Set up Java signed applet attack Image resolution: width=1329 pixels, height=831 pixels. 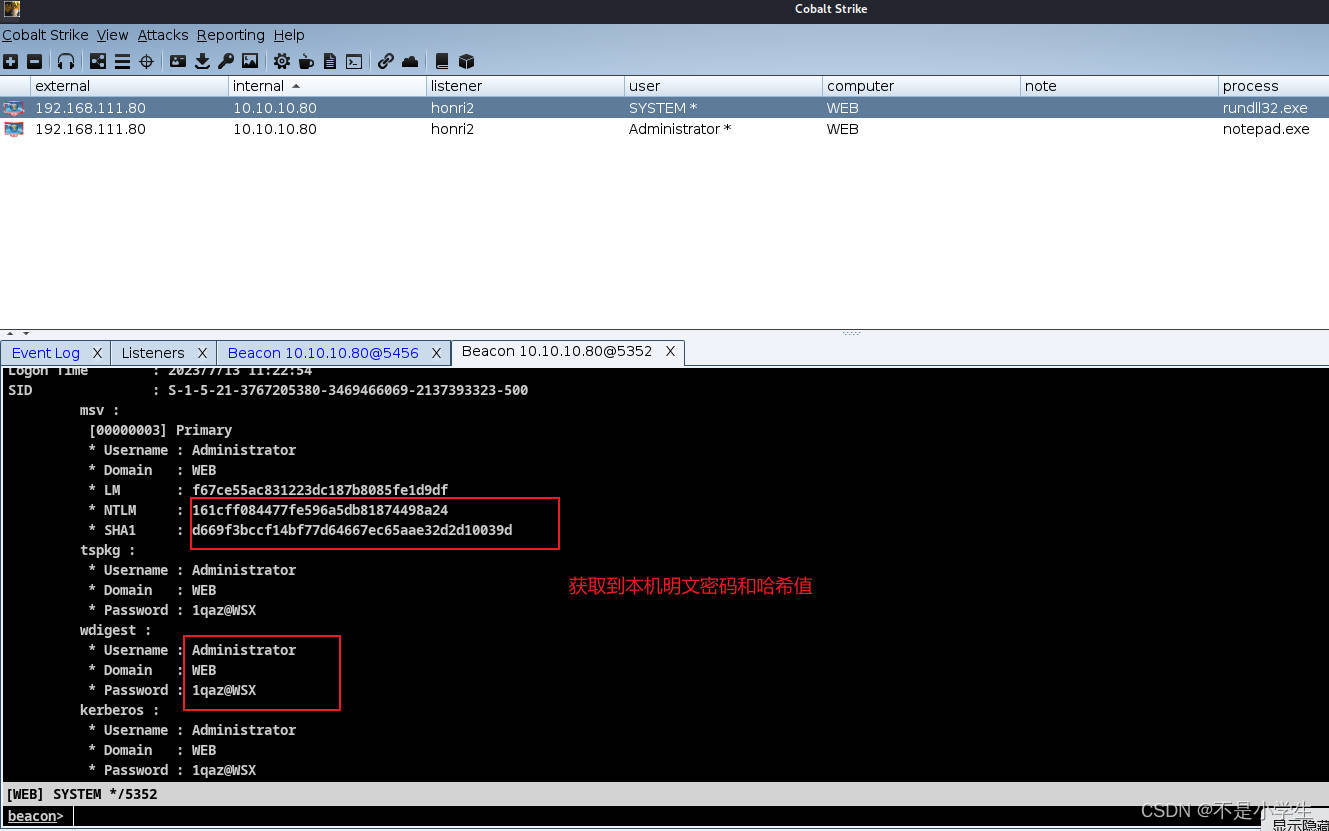[306, 61]
